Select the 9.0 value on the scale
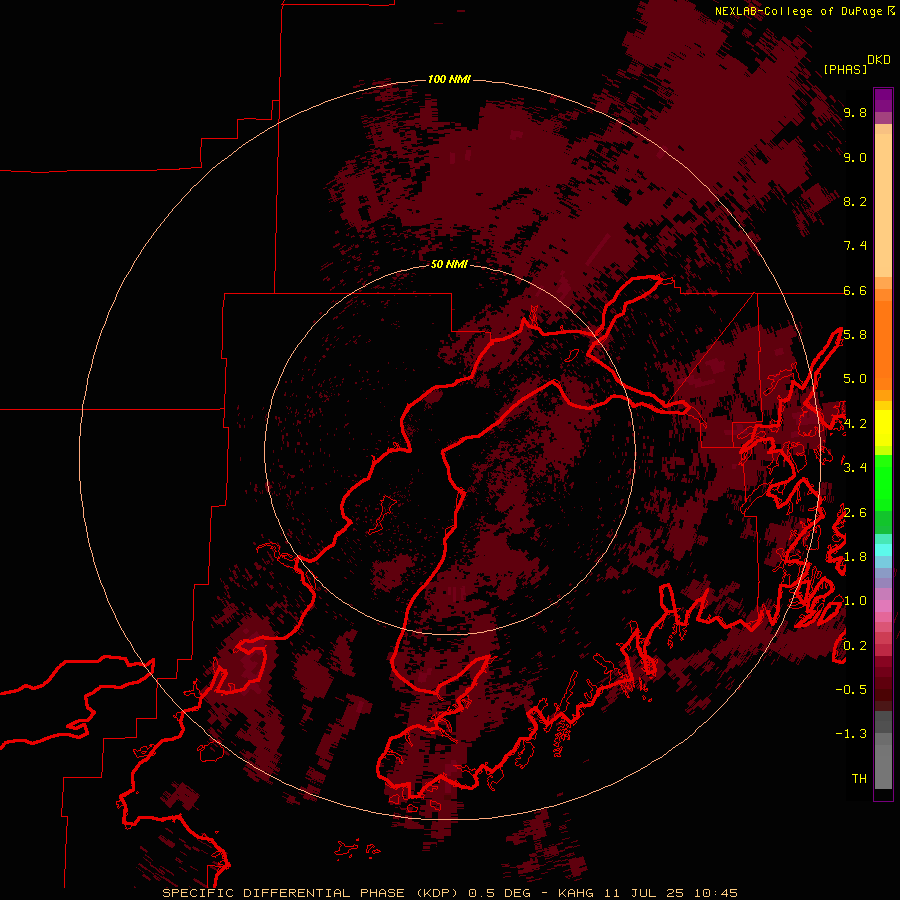This screenshot has width=900, height=900. [855, 157]
